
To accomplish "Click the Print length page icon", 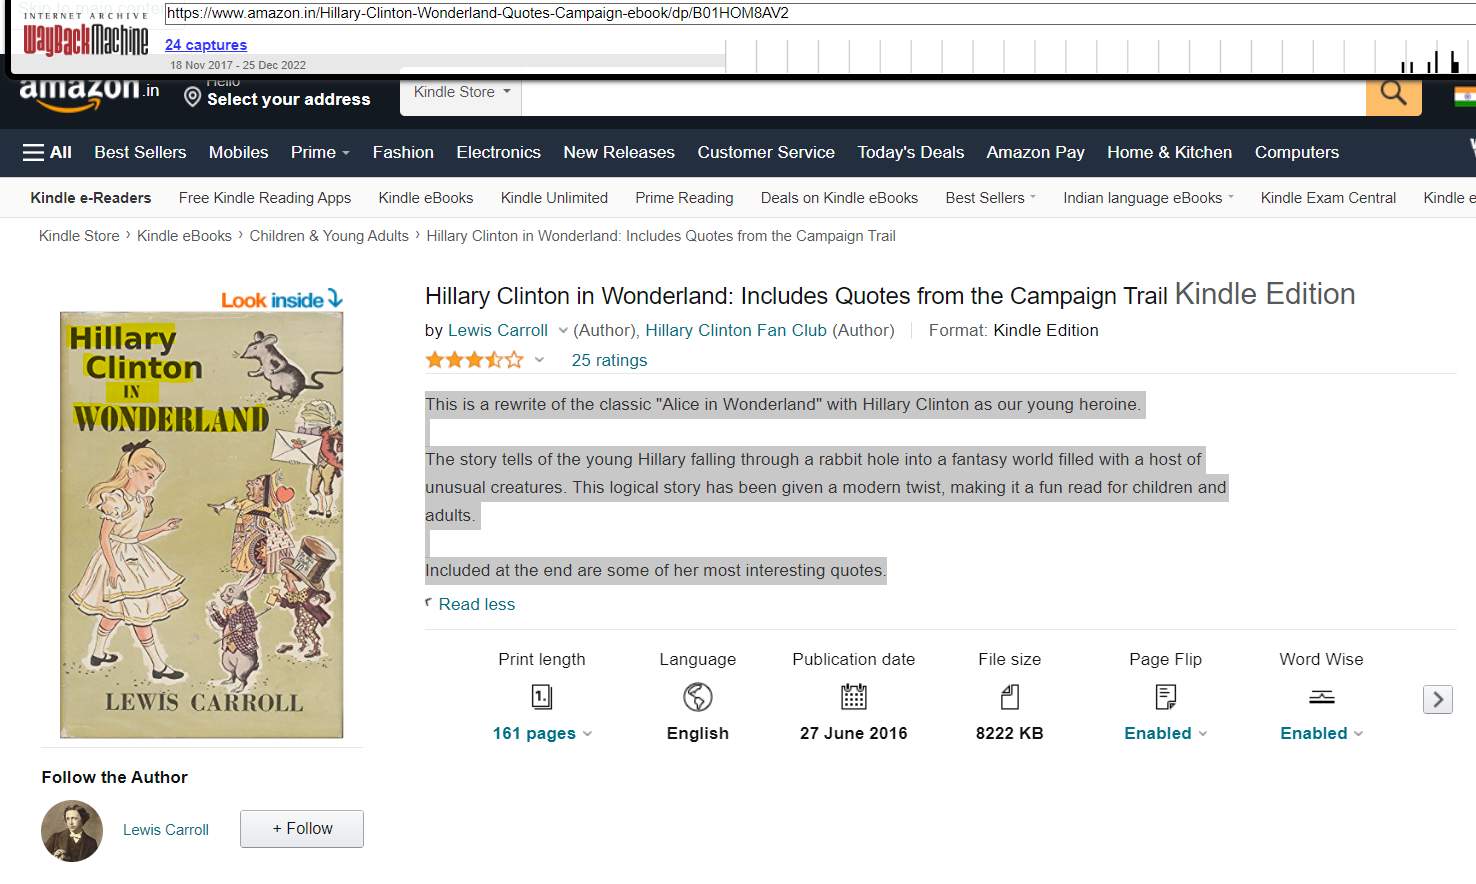I will [x=542, y=696].
